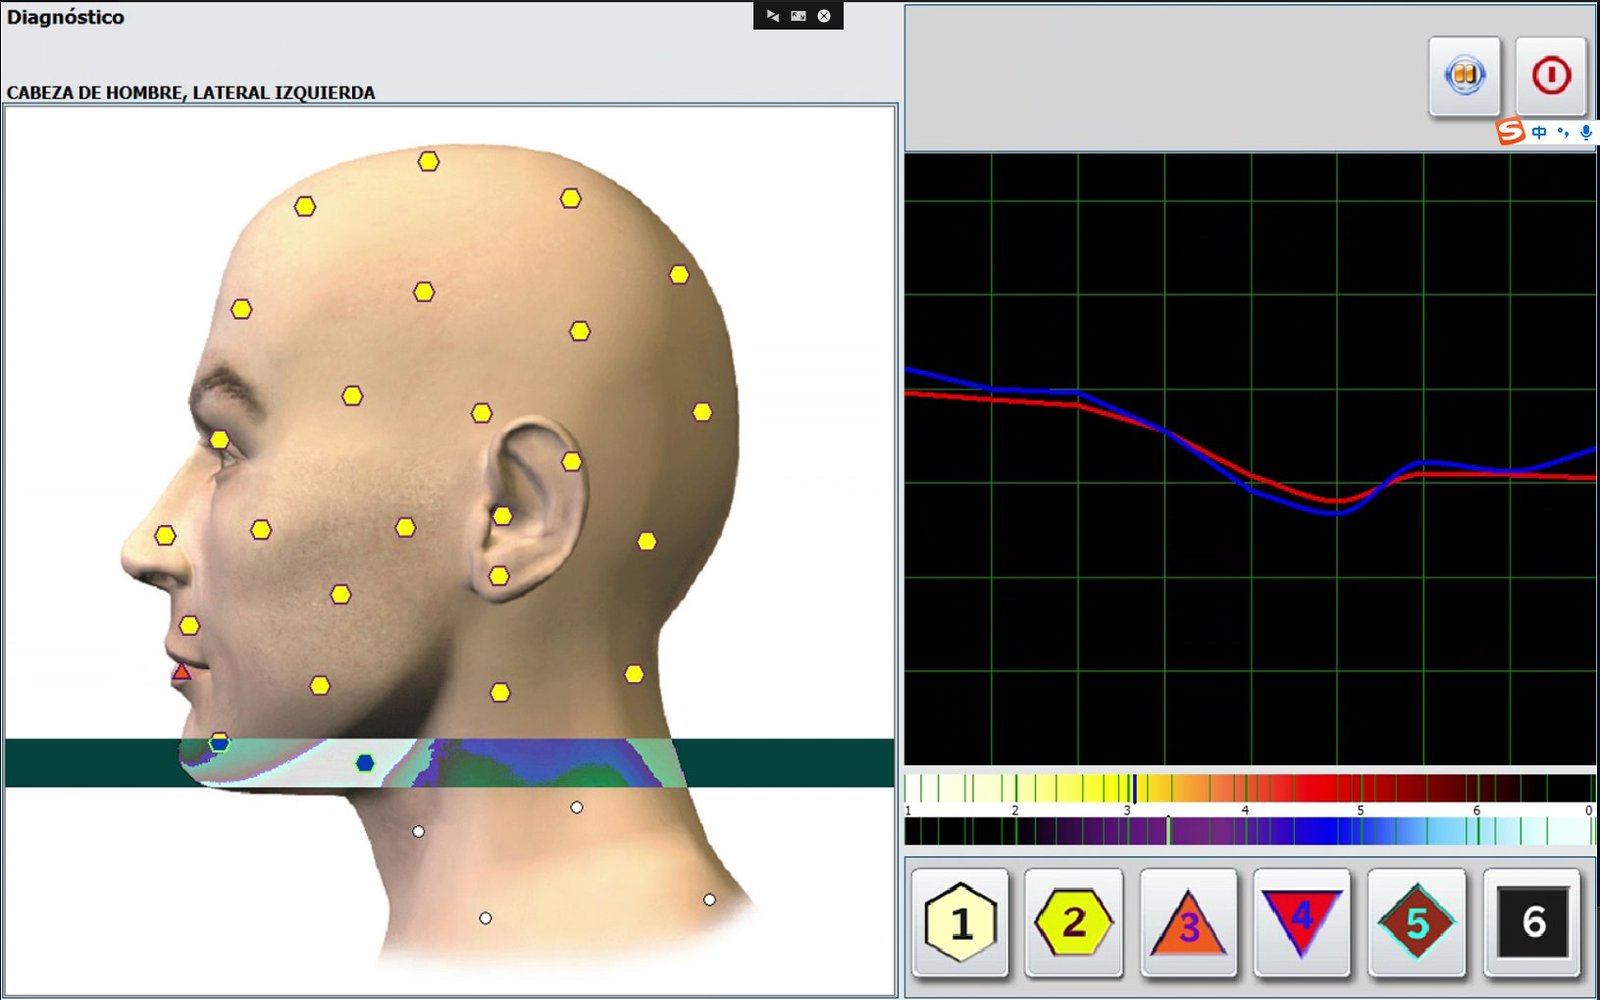Click the blue hexagon point on the chin
This screenshot has height=1000, width=1600.
coord(219,743)
